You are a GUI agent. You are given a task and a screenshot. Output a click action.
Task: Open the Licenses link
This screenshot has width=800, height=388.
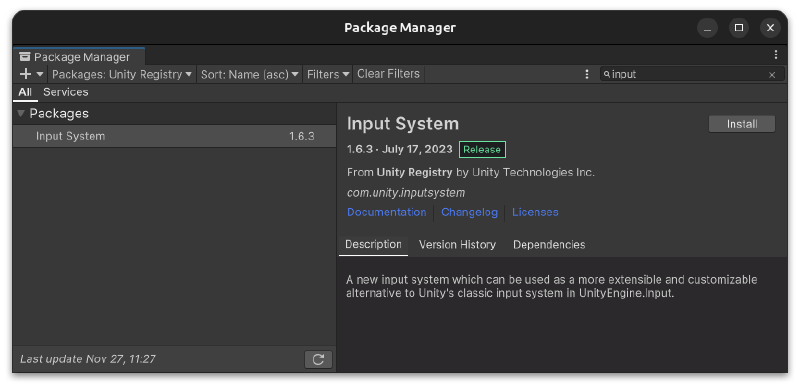[535, 212]
